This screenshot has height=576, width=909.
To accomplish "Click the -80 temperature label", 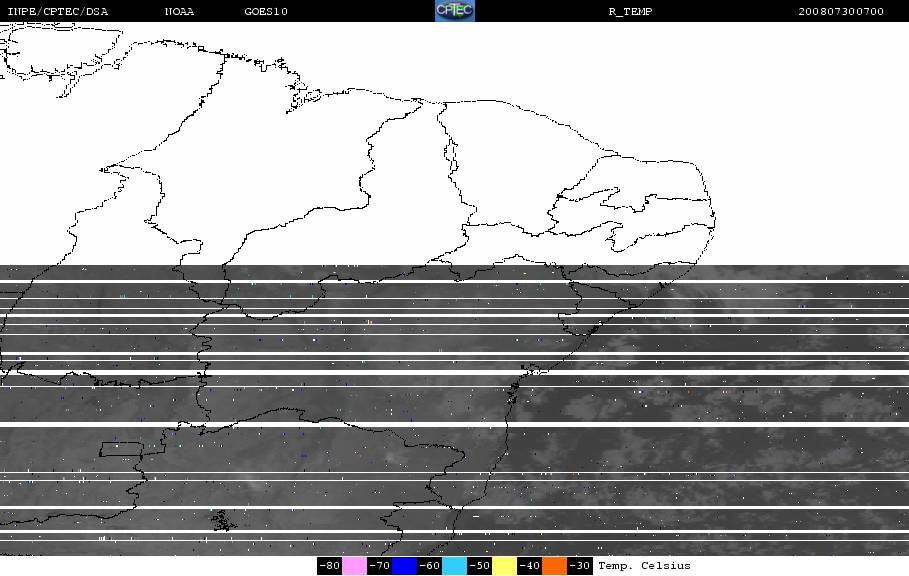I will point(330,566).
